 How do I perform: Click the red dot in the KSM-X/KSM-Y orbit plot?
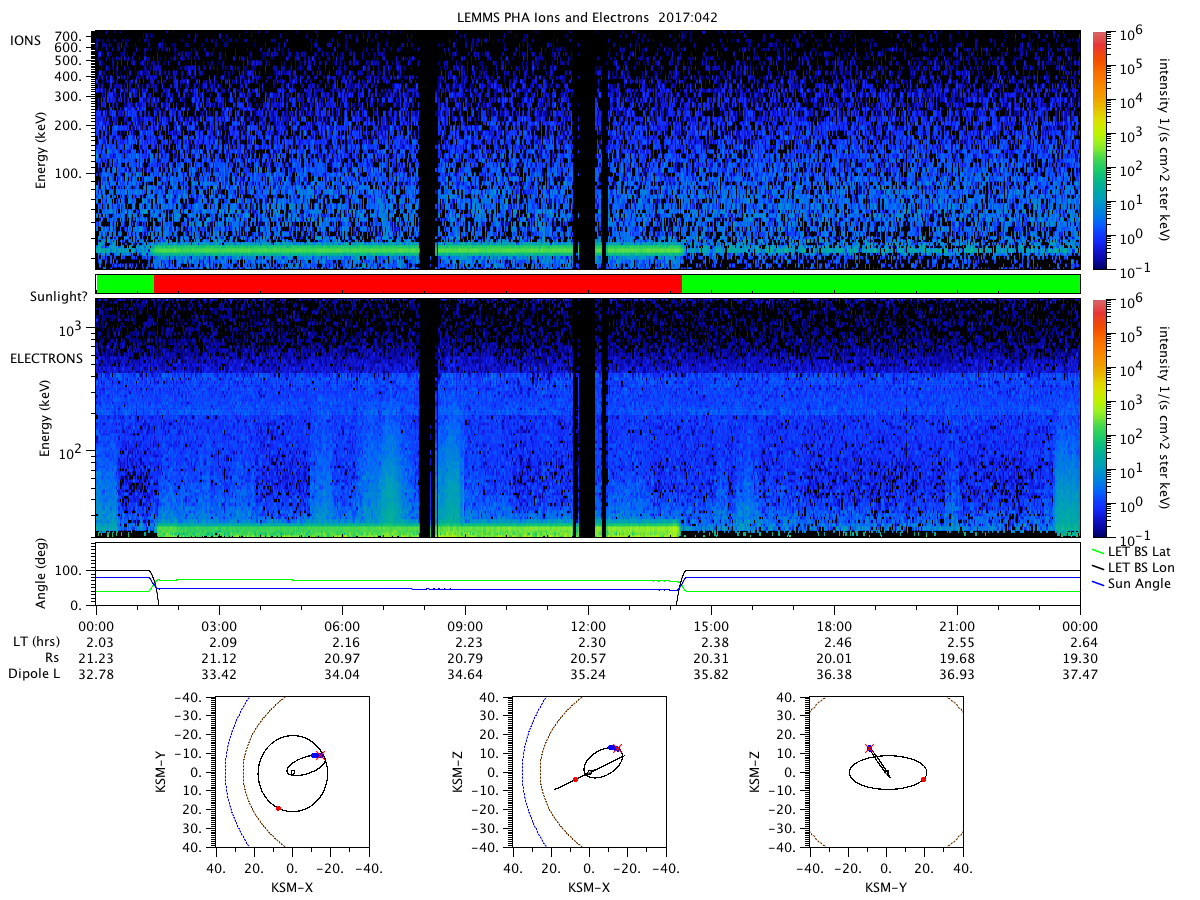[278, 808]
